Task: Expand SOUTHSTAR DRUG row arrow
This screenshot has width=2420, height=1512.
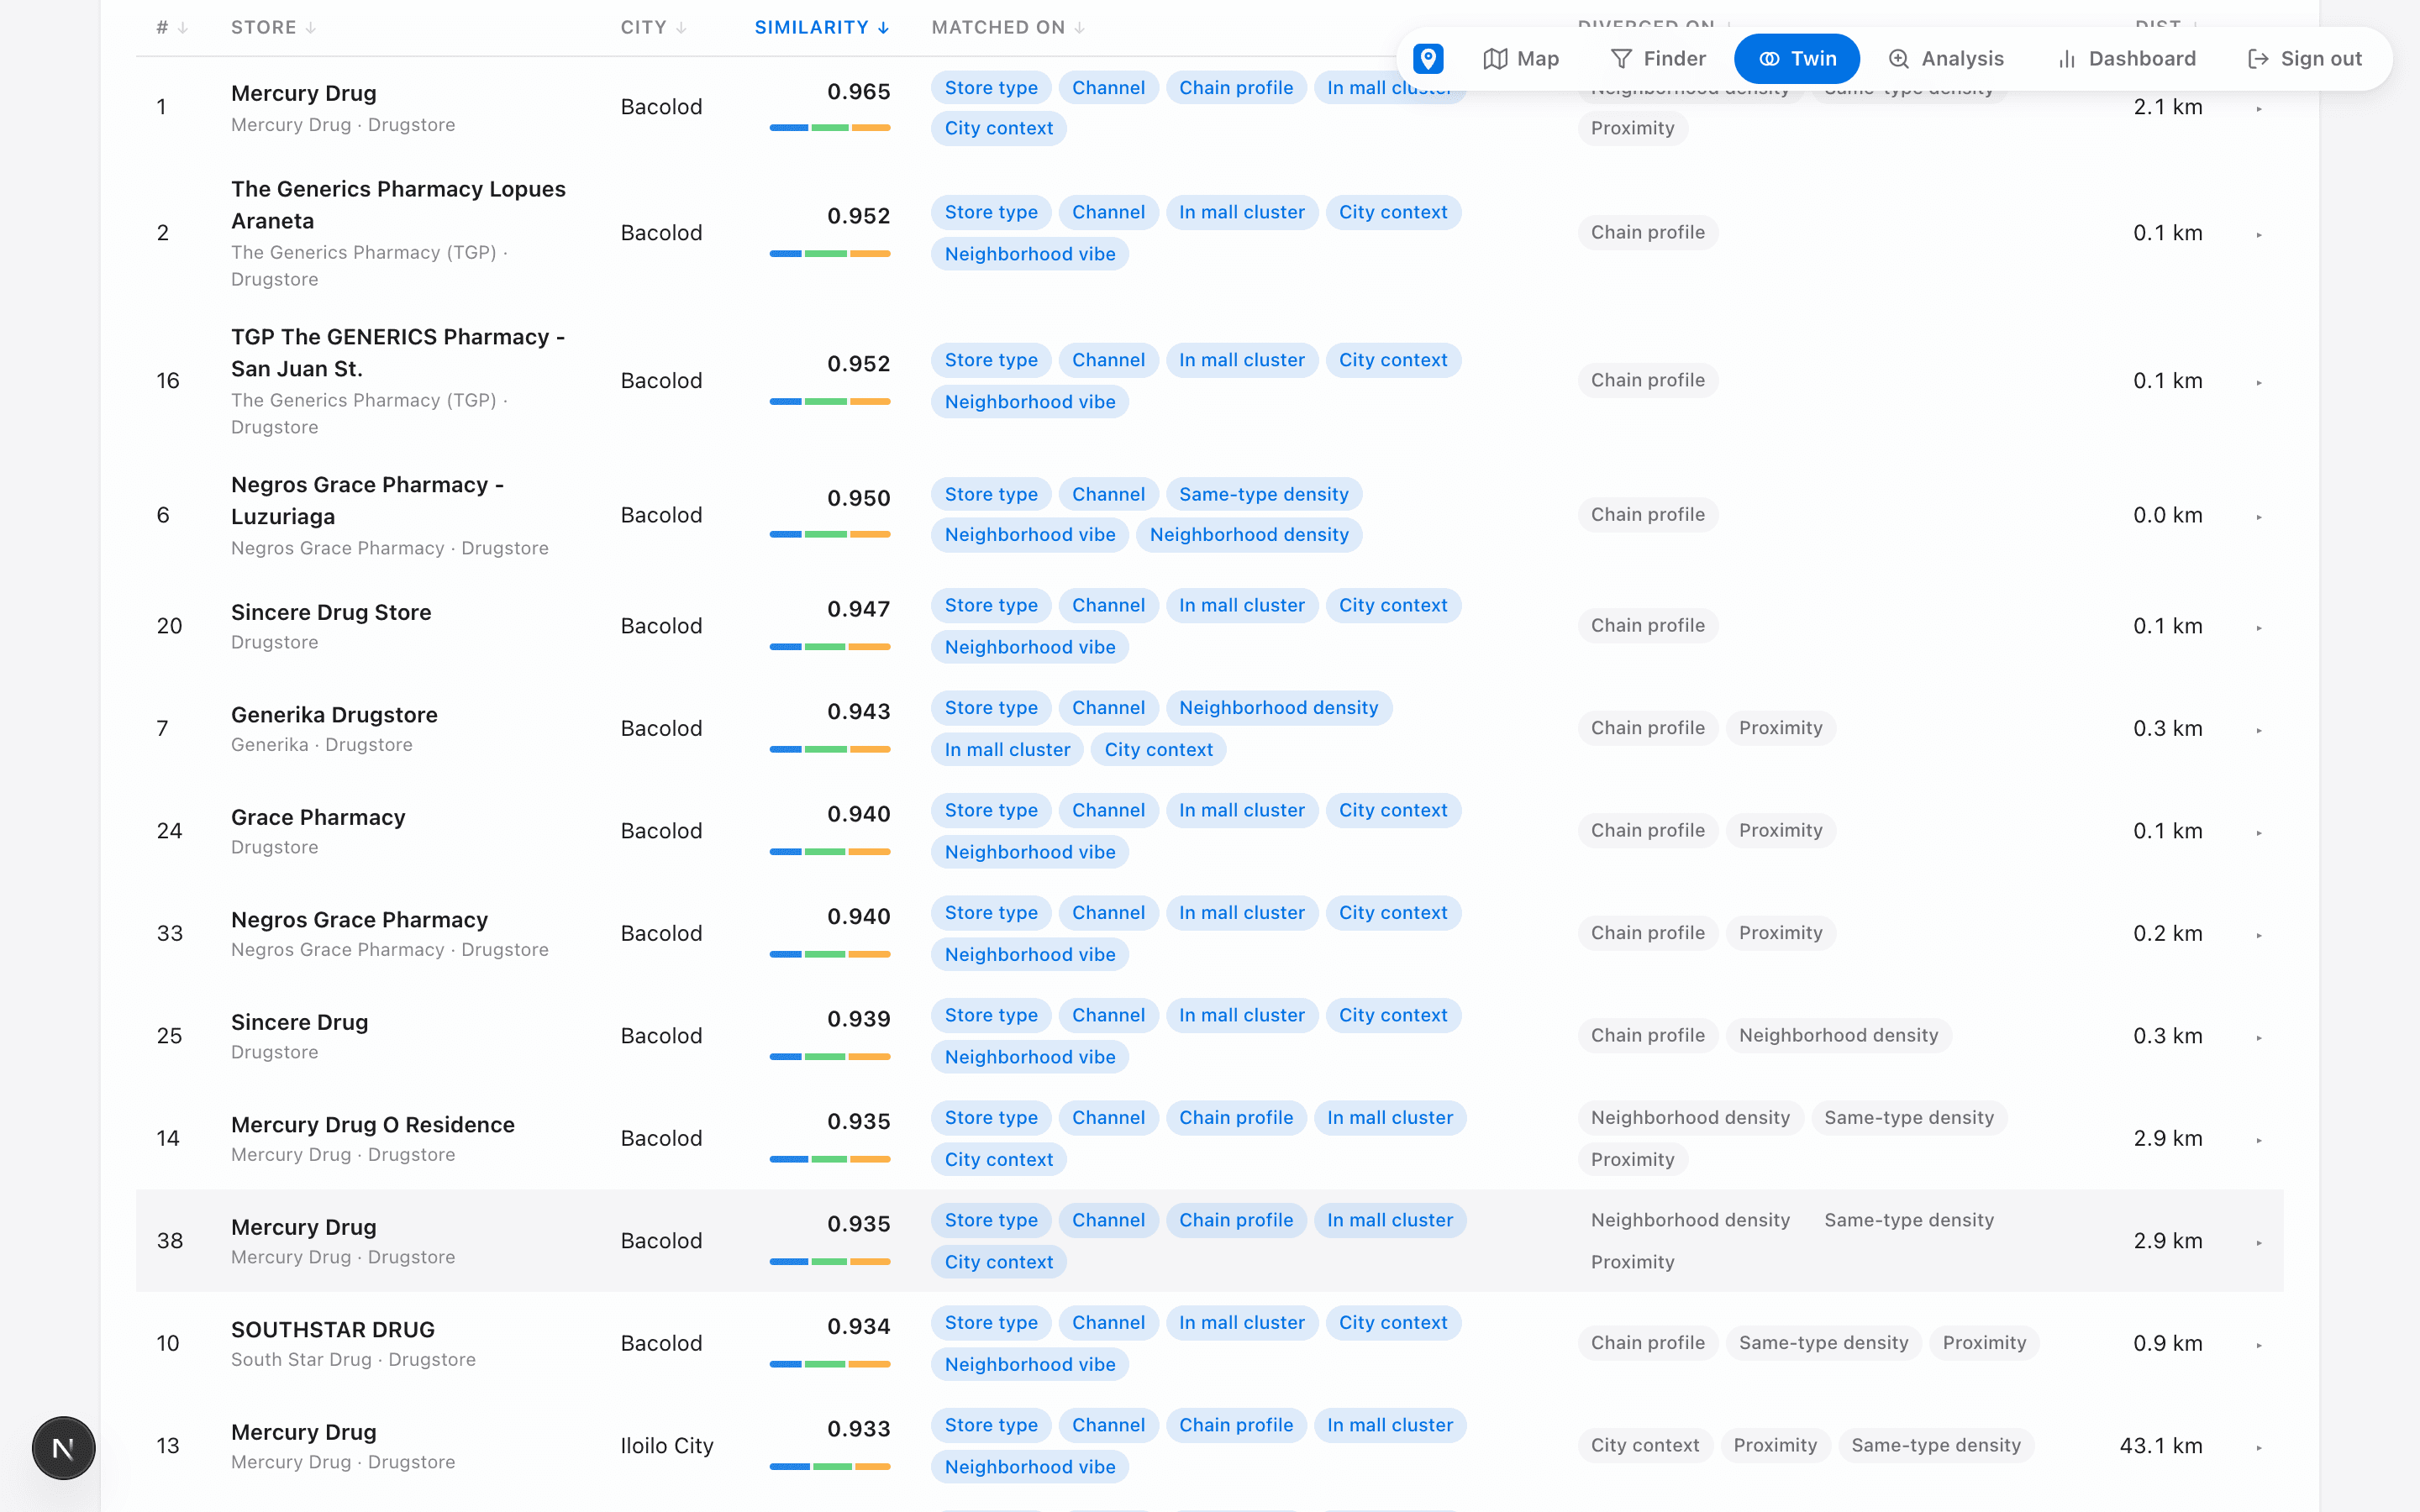Action: coord(2259,1345)
